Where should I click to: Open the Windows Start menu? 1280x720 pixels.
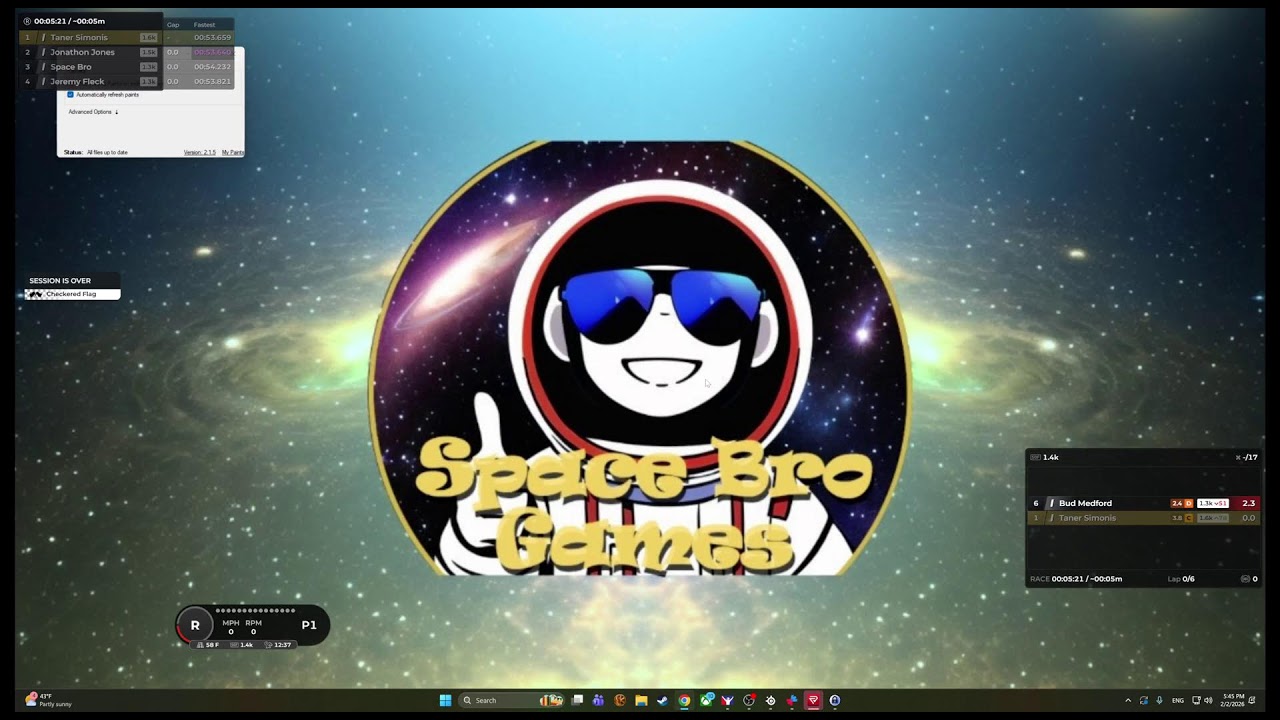[445, 700]
